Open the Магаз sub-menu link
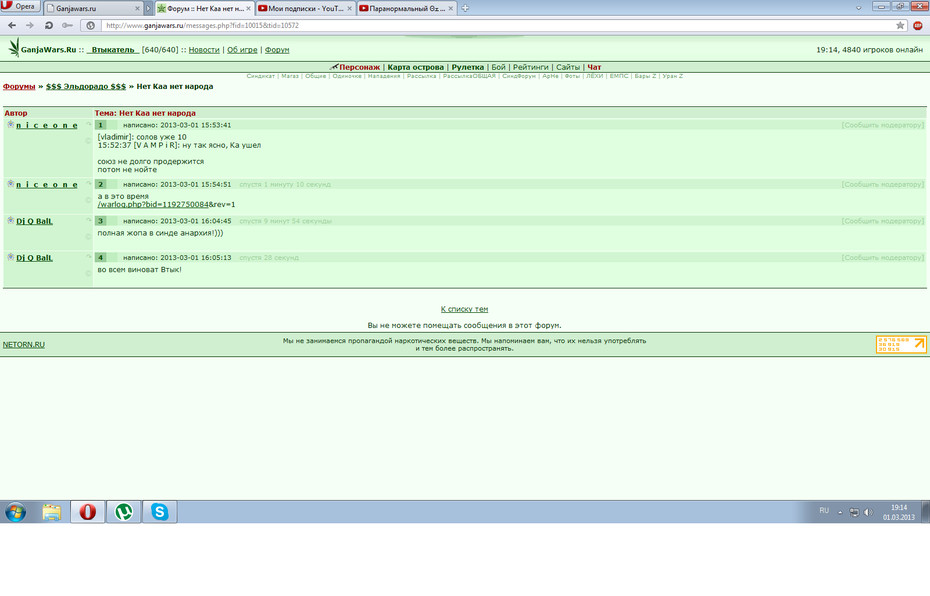930x596 pixels. 290,76
